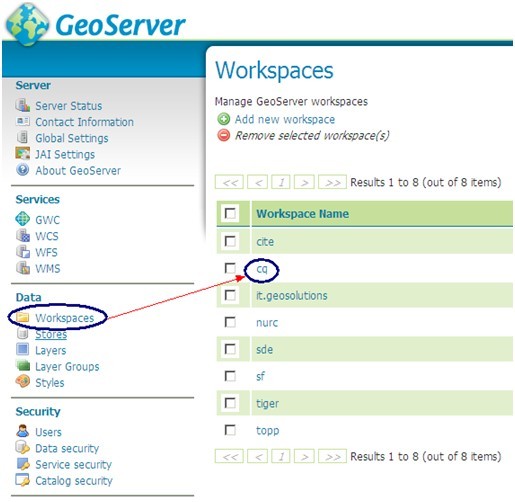Viewport: 515px width, 502px height.
Task: Open the tiger workspace link
Action: [267, 403]
